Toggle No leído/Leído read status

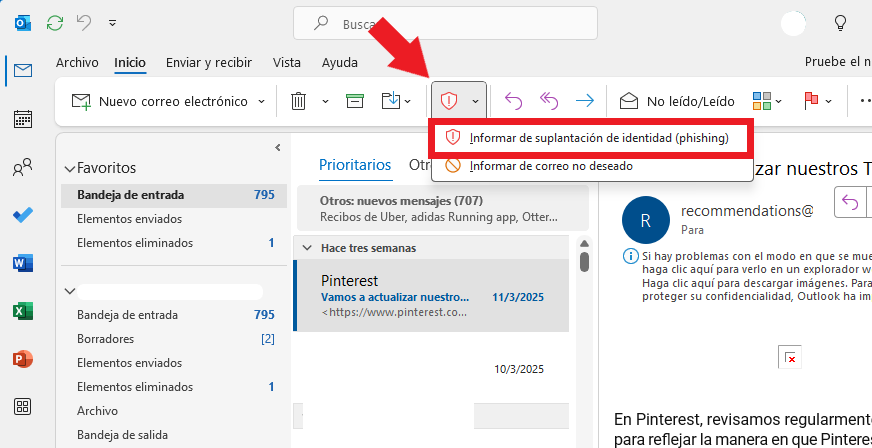(x=677, y=101)
